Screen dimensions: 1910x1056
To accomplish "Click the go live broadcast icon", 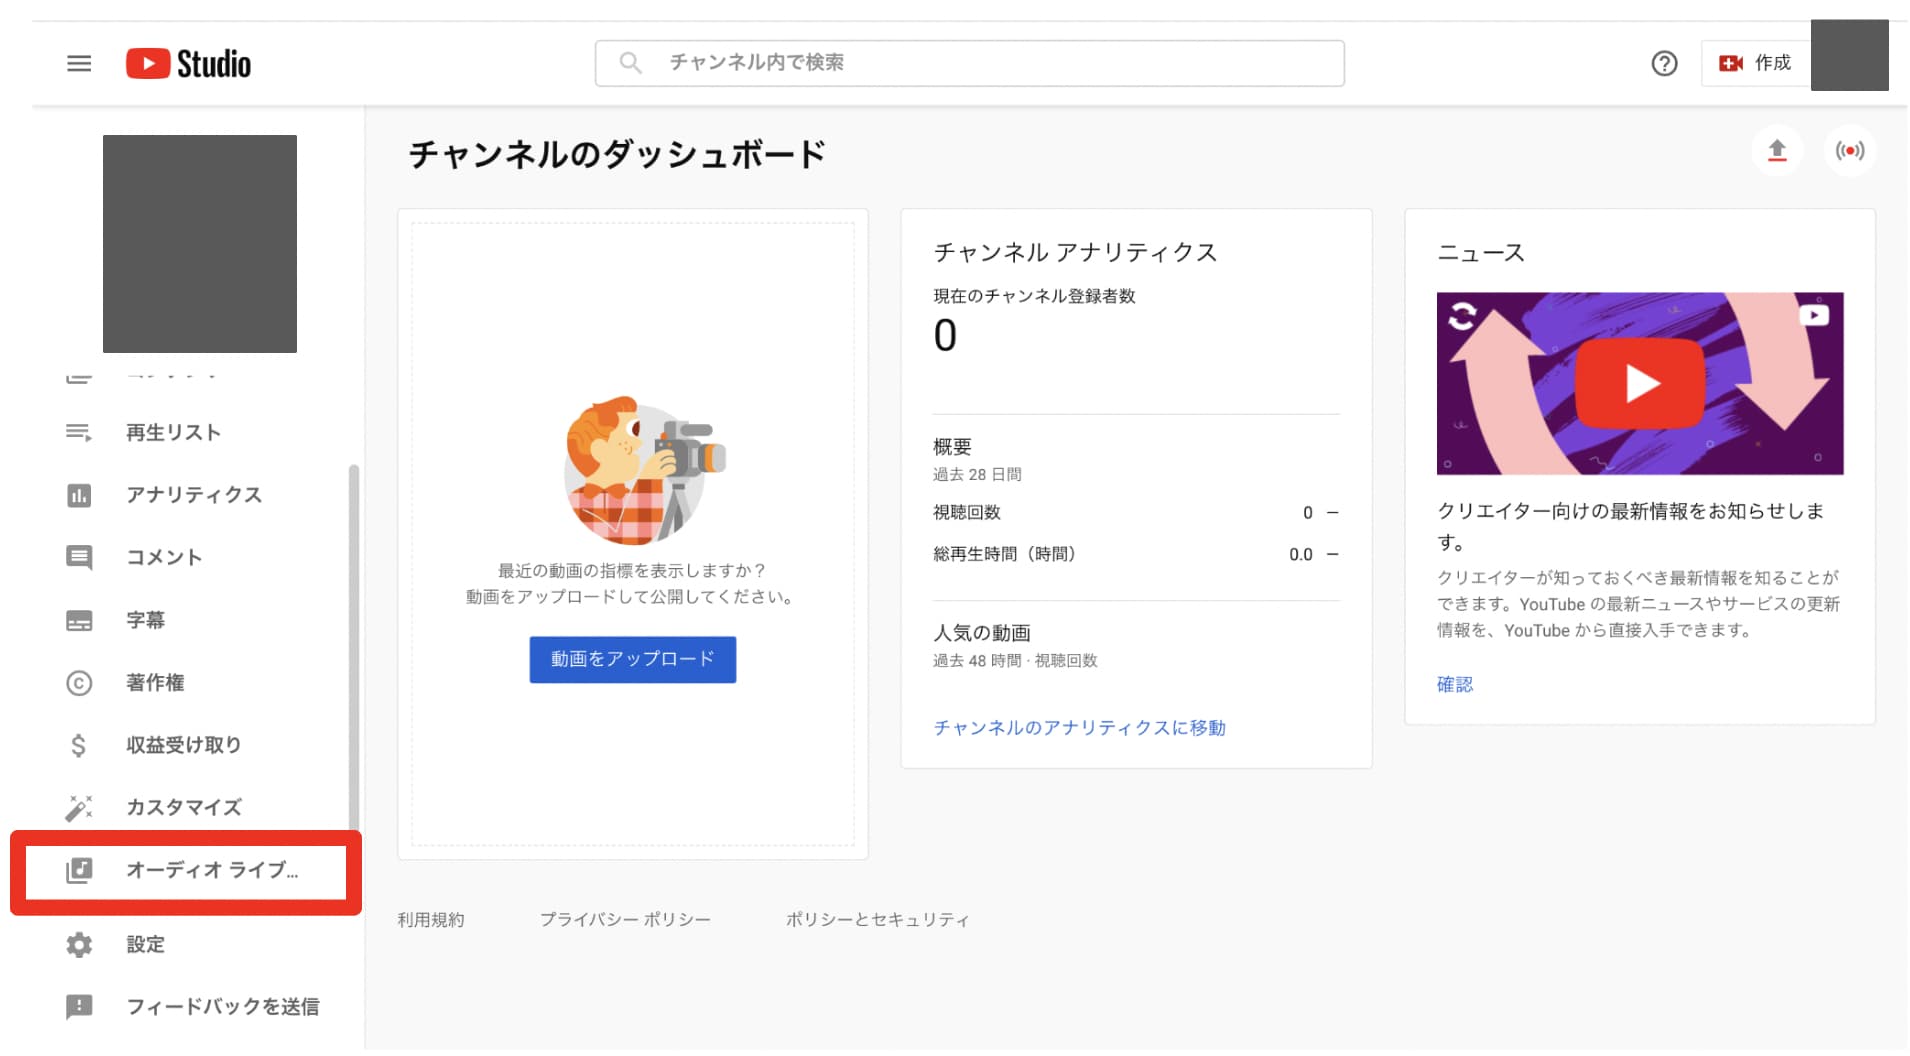I will pos(1849,151).
